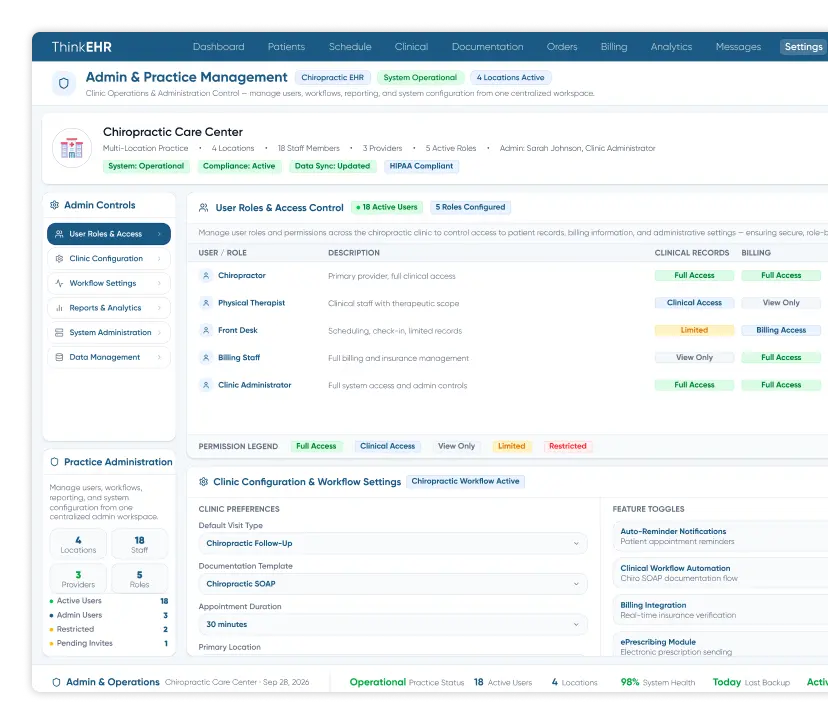This screenshot has height=724, width=828.
Task: Click the Billing Integration feature row
Action: [x=720, y=610]
